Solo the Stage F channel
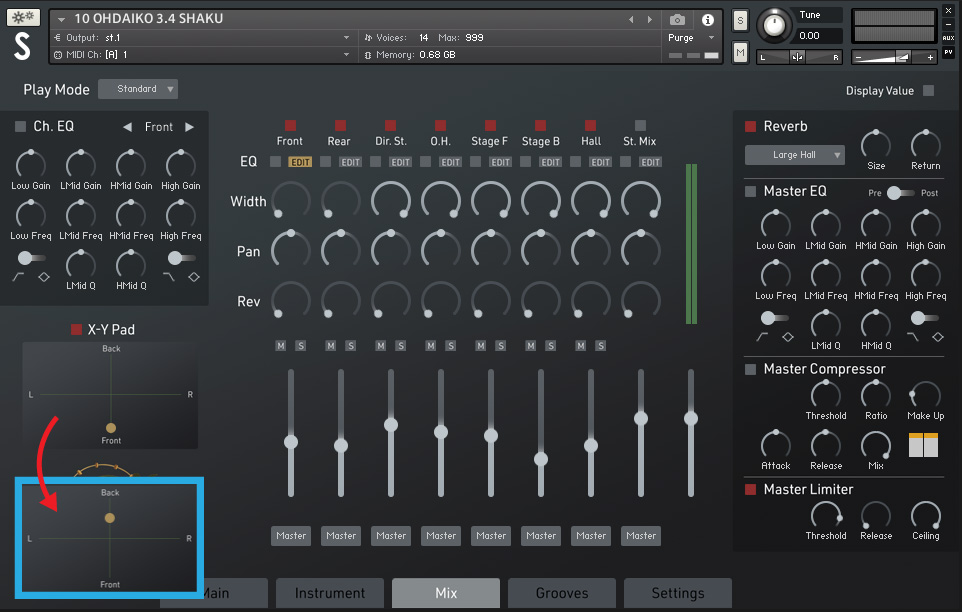 point(501,346)
